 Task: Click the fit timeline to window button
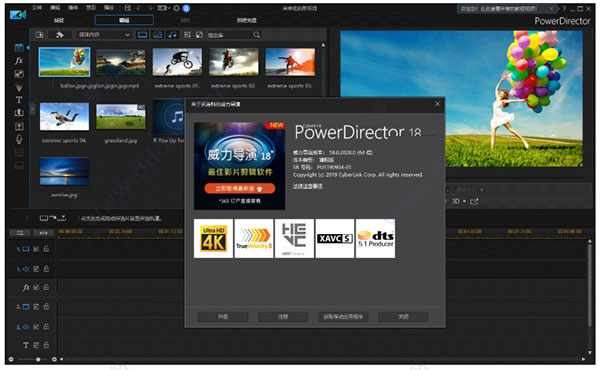43,232
